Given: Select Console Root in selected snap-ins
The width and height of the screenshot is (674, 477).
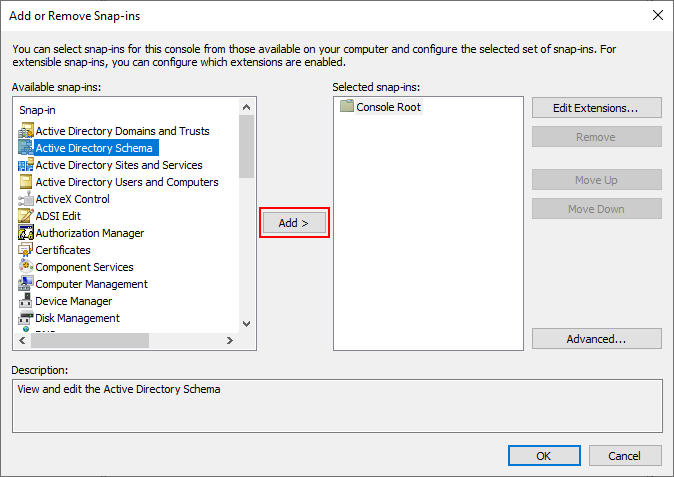Looking at the screenshot, I should click(x=389, y=107).
